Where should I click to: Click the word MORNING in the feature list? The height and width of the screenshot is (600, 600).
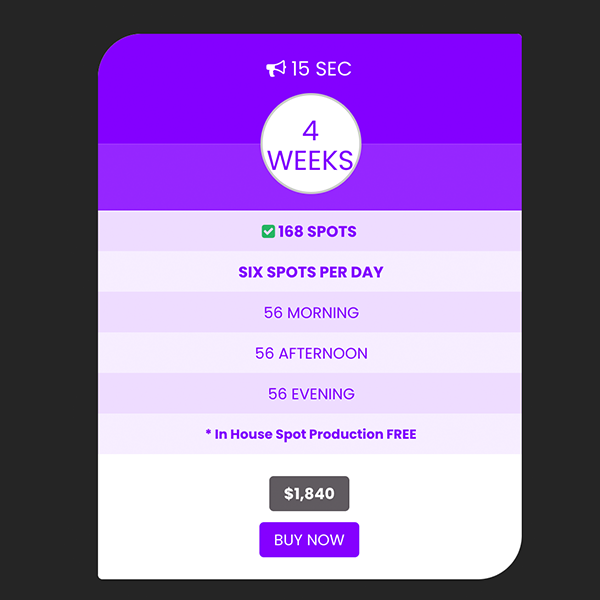point(323,313)
